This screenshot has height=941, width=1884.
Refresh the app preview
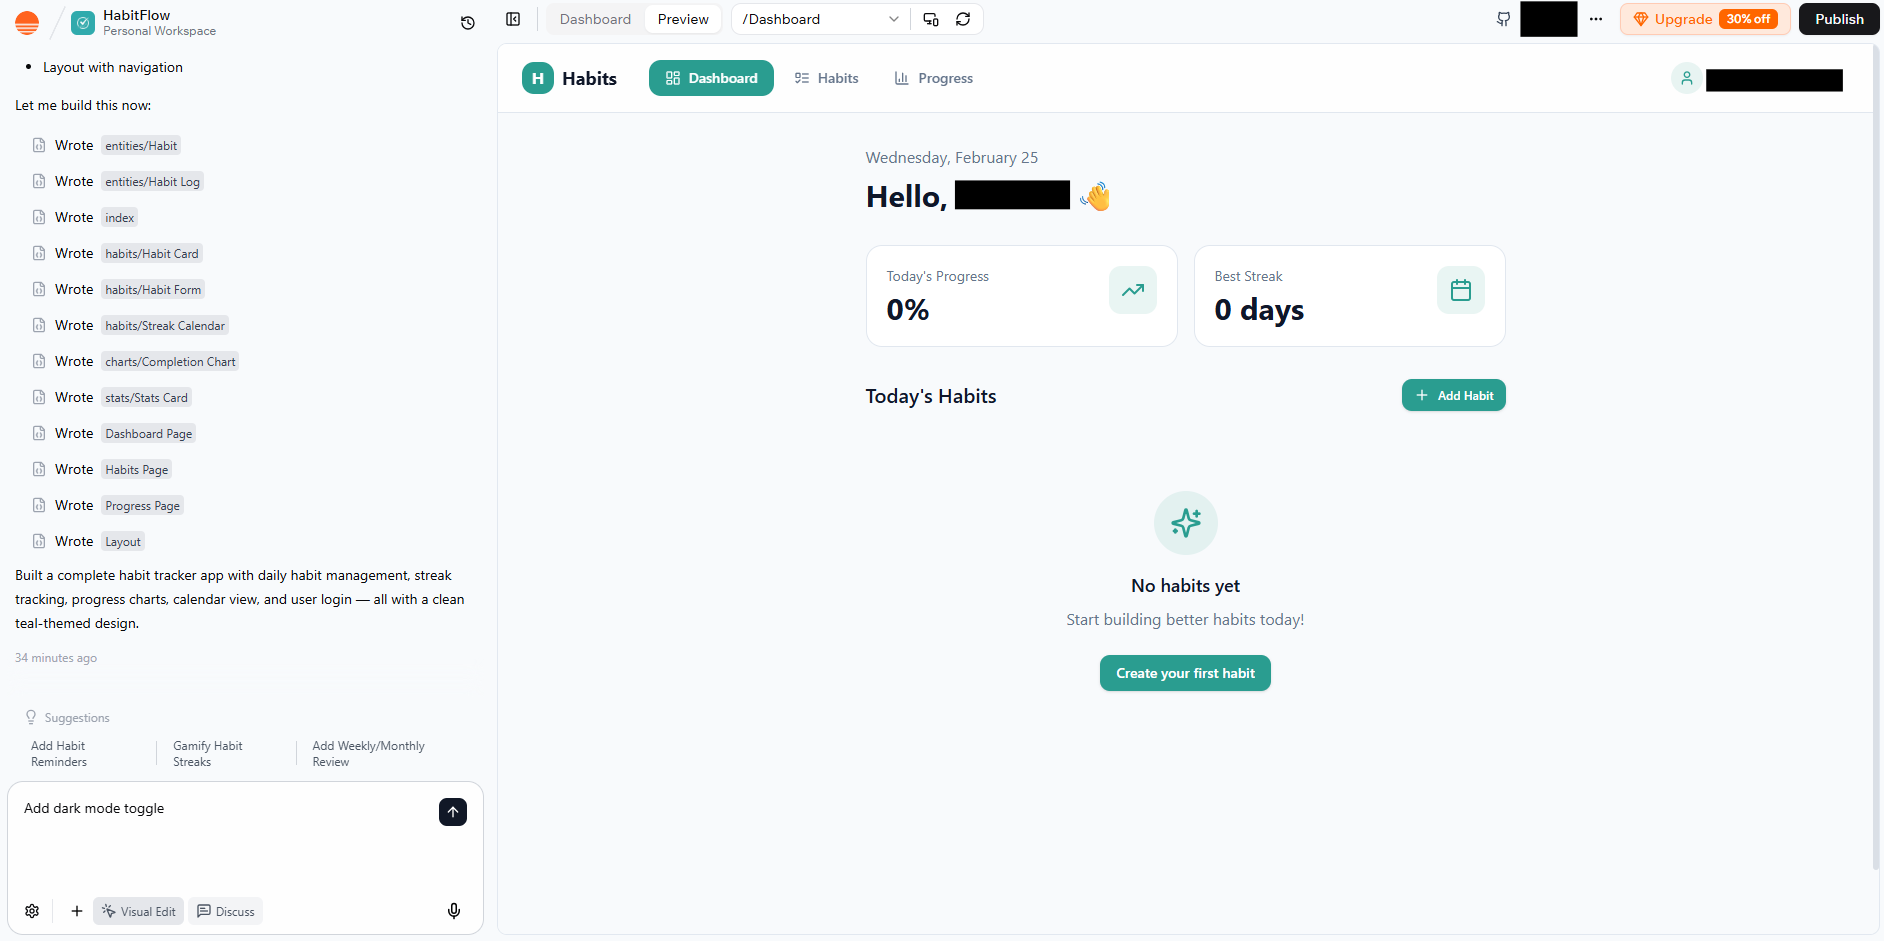click(963, 19)
